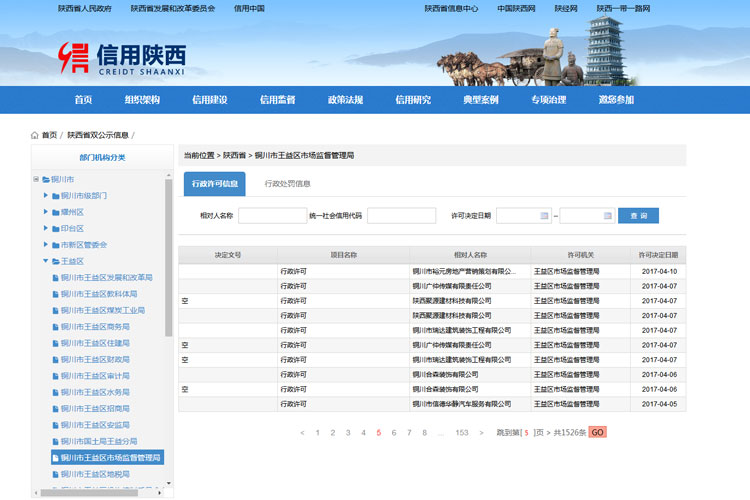Expand the 市新区管委会 folder
750x500 pixels.
(x=46, y=245)
